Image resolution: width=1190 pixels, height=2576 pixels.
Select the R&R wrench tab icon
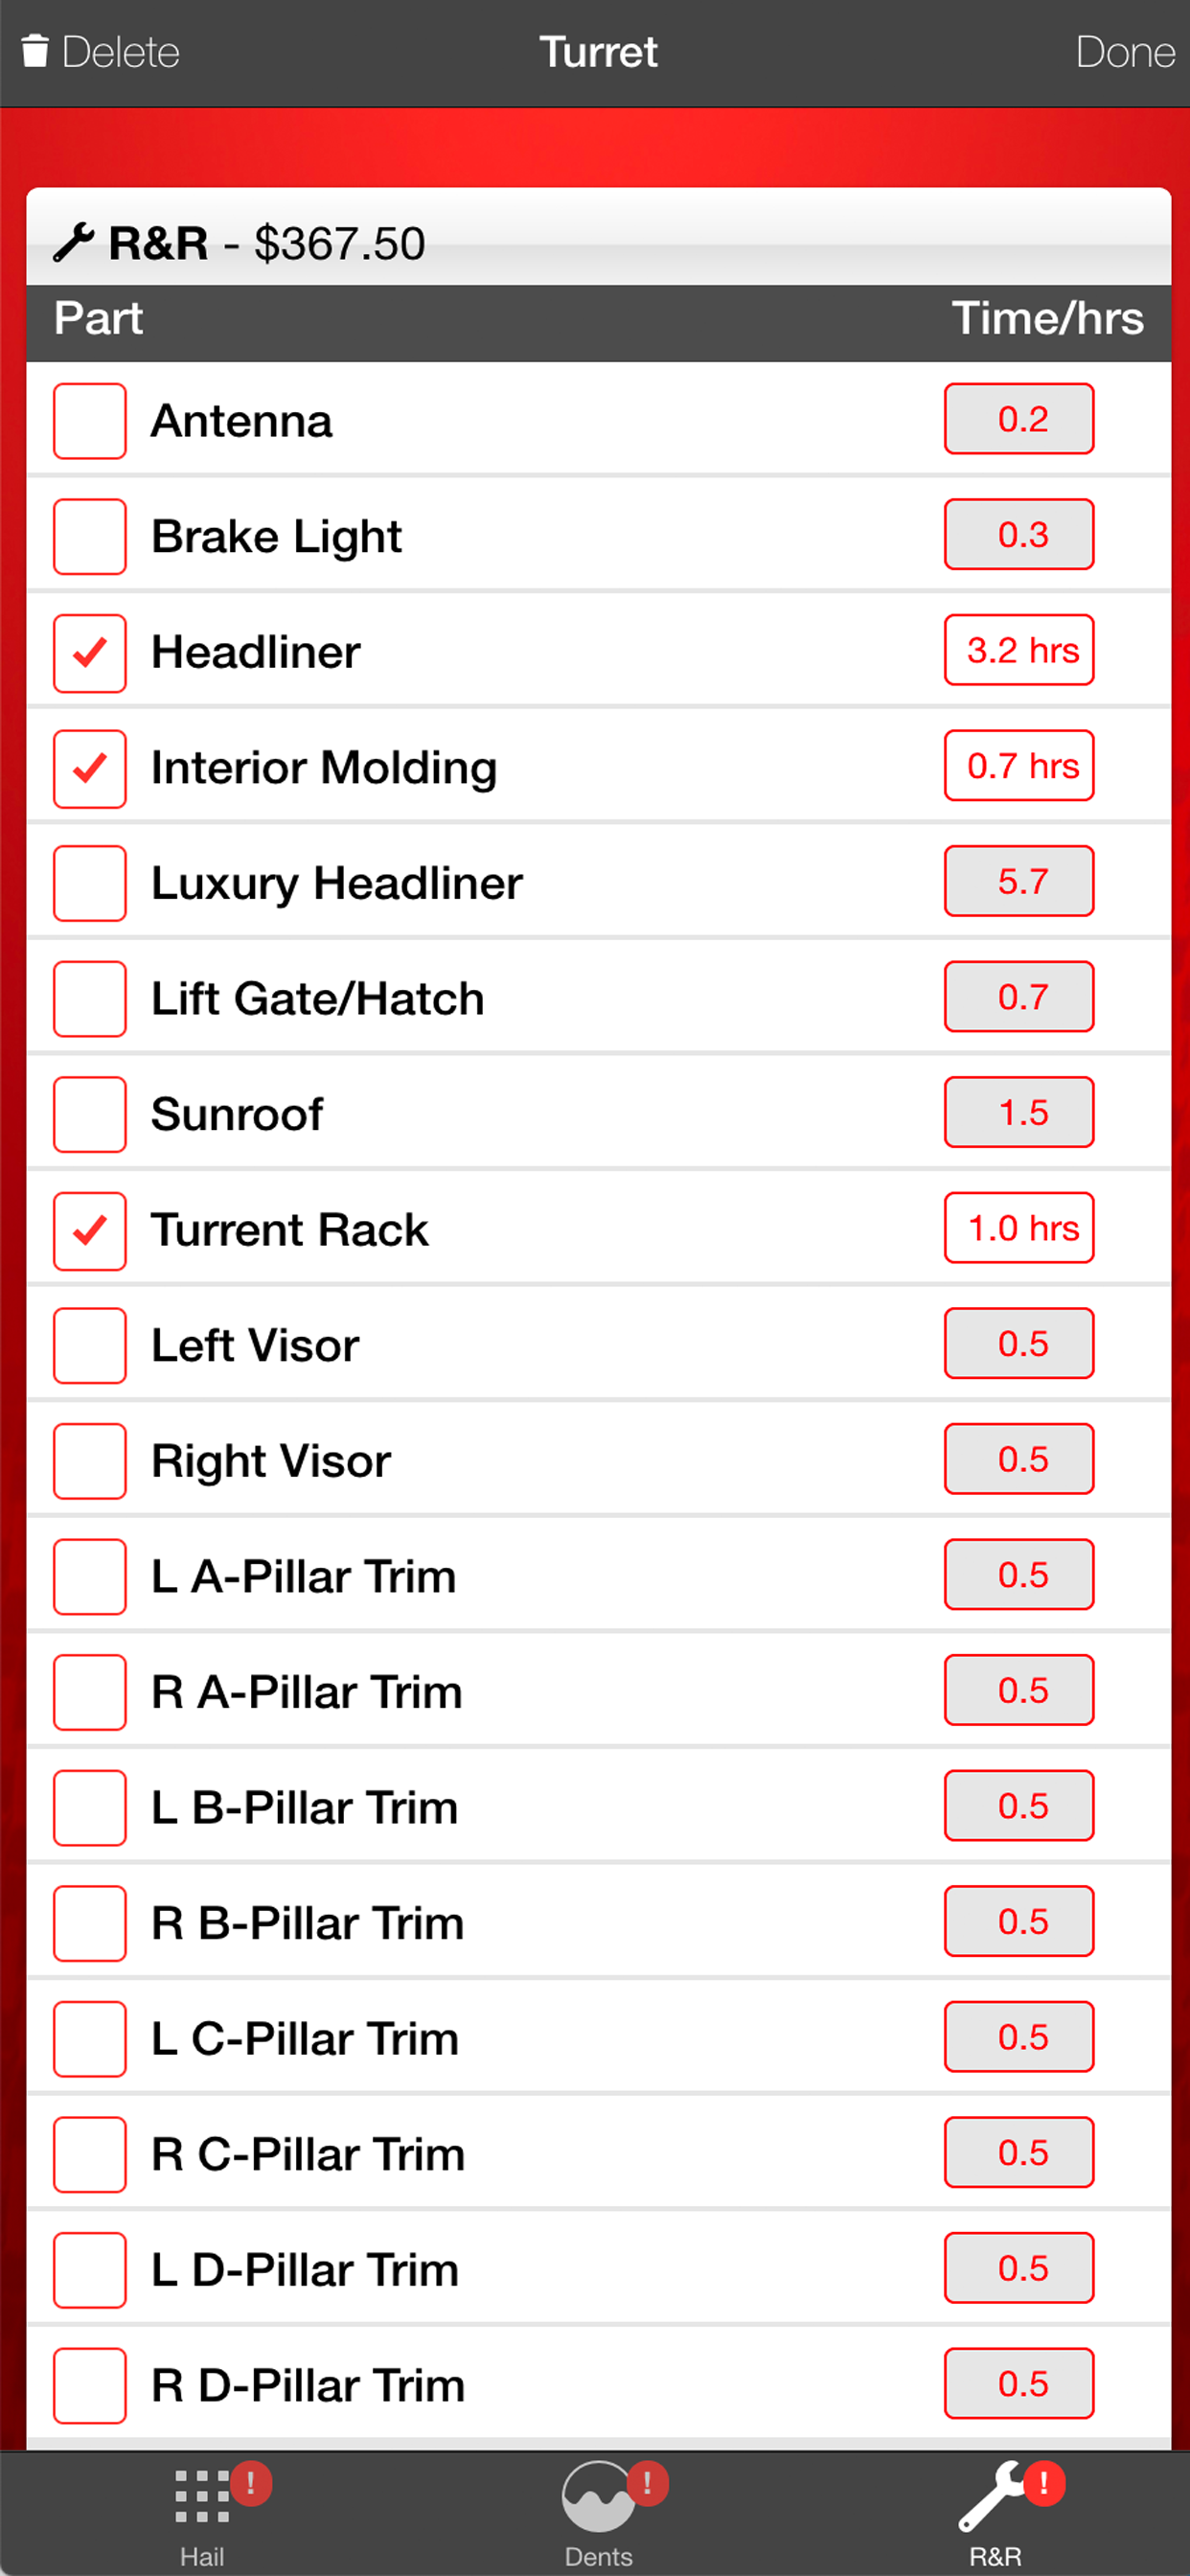pos(990,2496)
